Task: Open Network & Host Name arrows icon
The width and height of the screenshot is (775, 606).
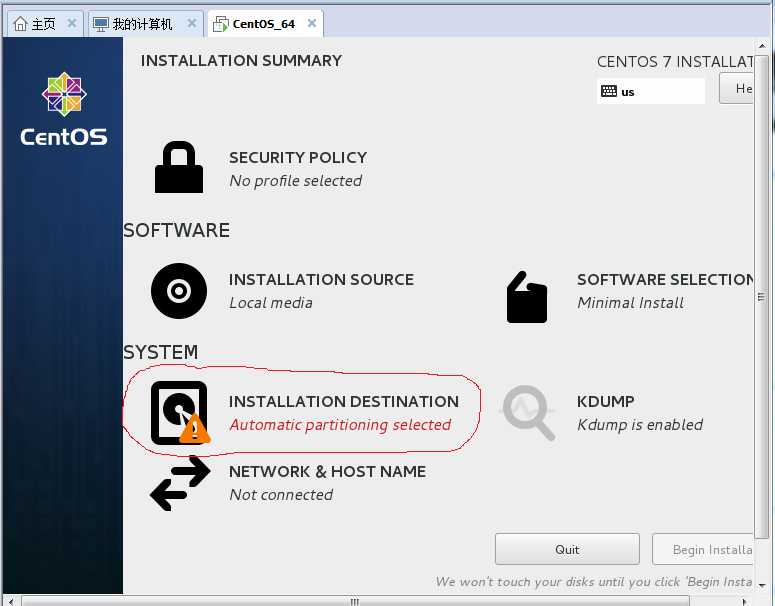Action: click(x=180, y=483)
